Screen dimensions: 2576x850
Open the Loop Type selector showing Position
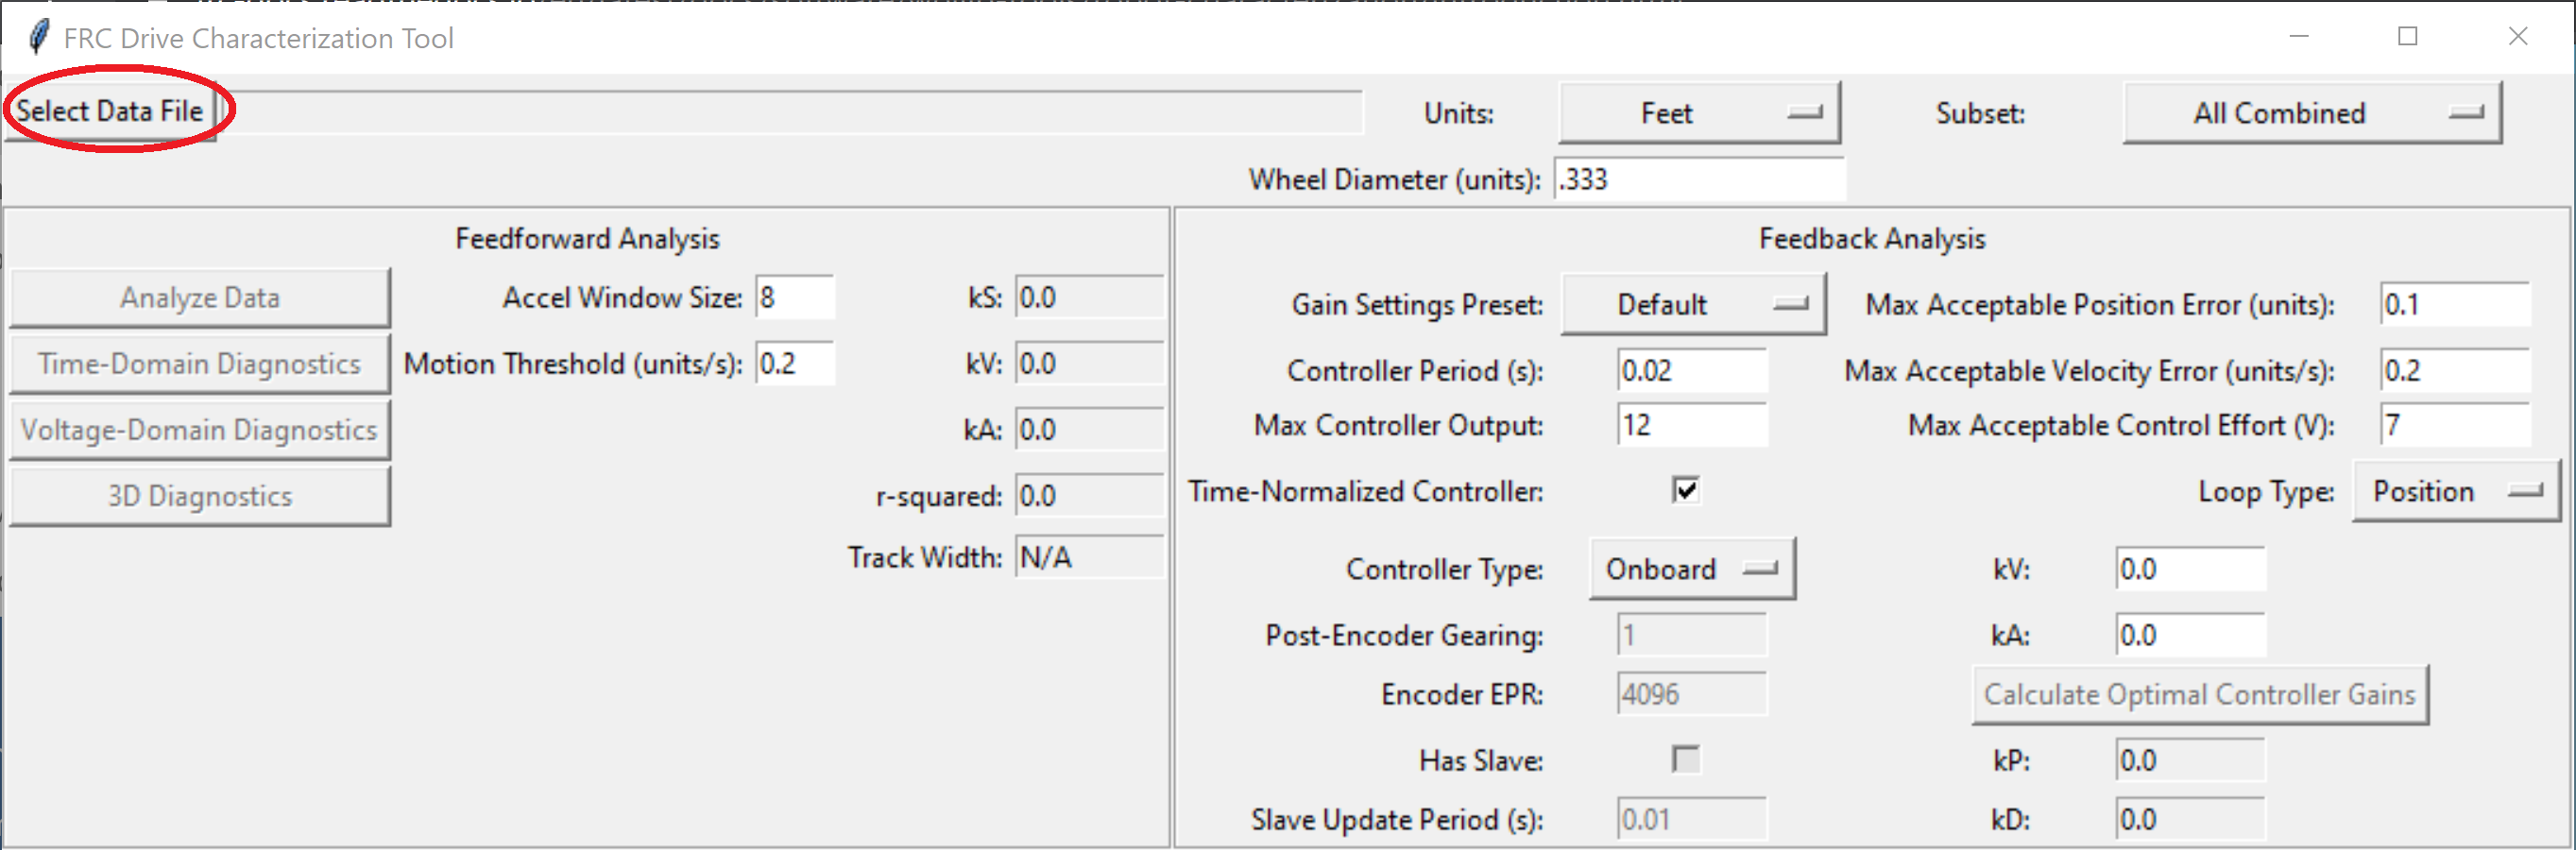(x=2455, y=490)
